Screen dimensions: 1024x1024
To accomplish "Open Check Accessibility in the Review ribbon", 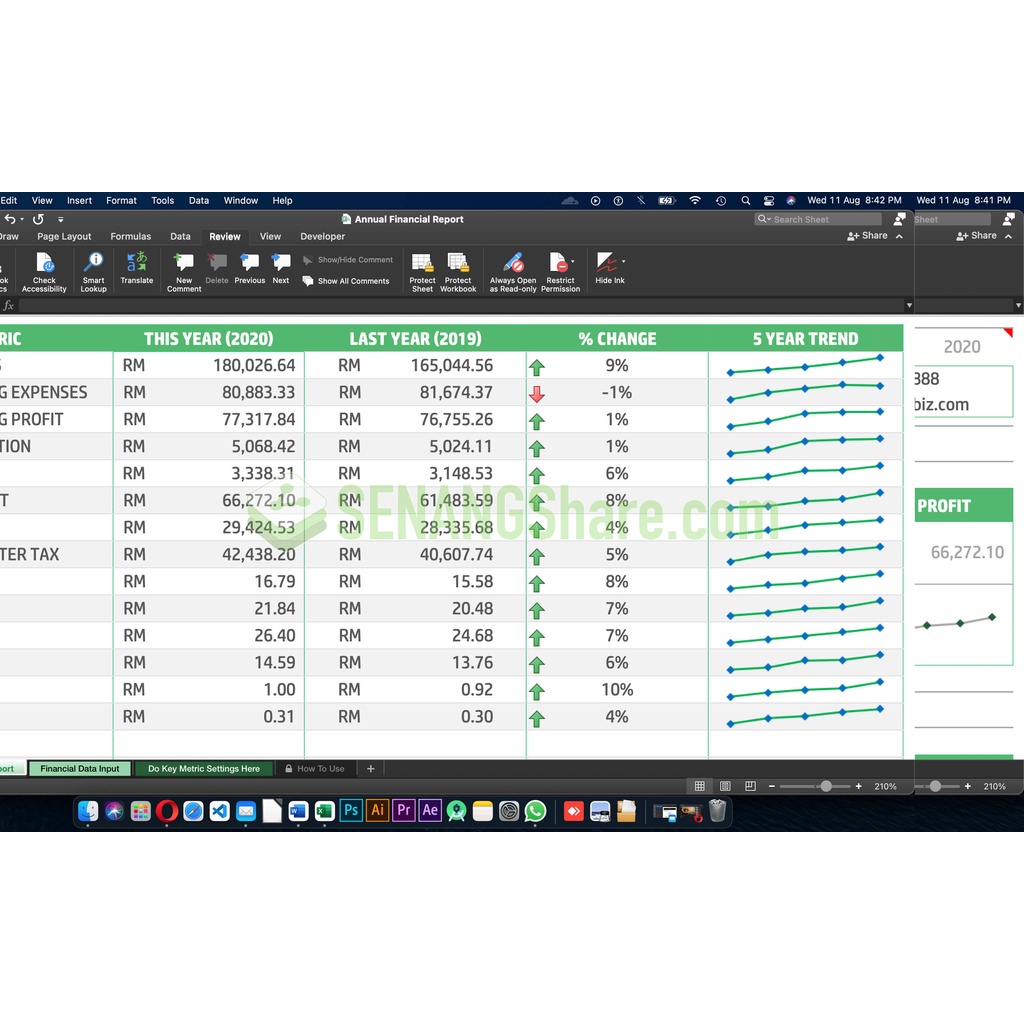I will tap(44, 272).
